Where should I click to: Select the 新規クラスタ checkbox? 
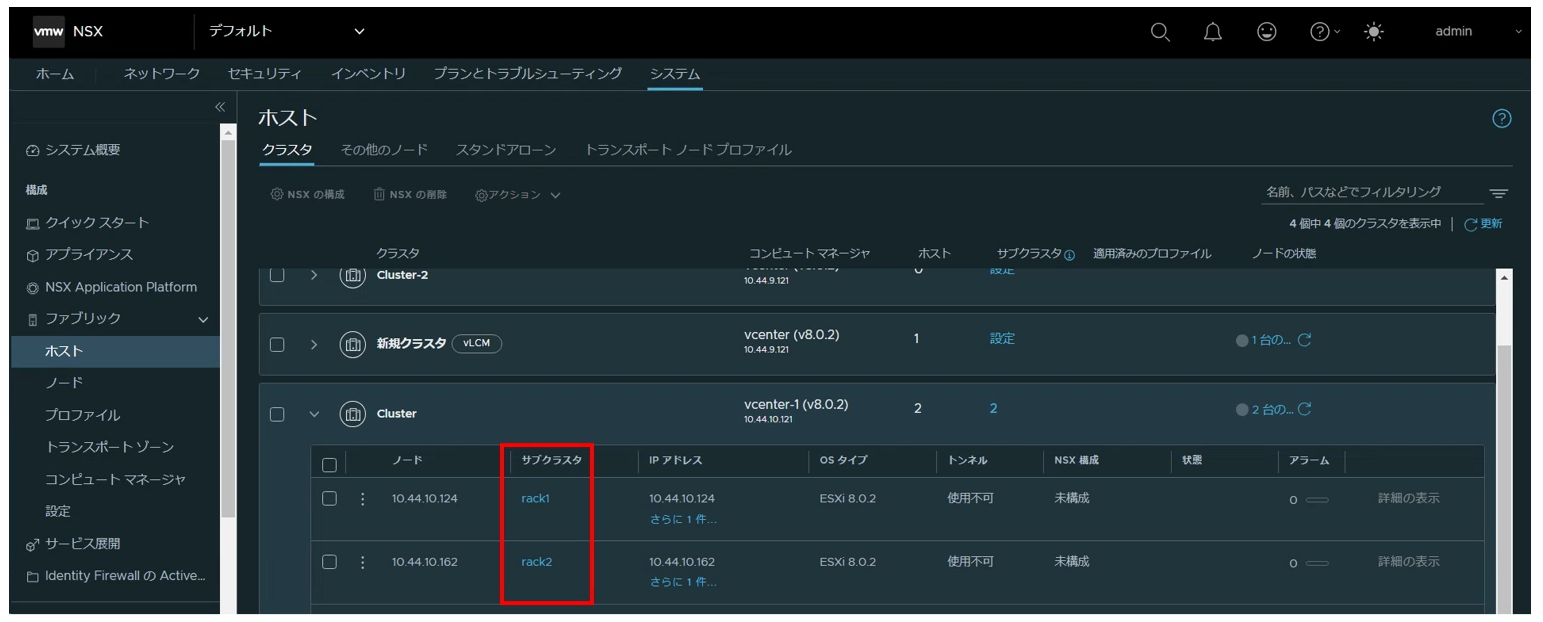coord(278,344)
